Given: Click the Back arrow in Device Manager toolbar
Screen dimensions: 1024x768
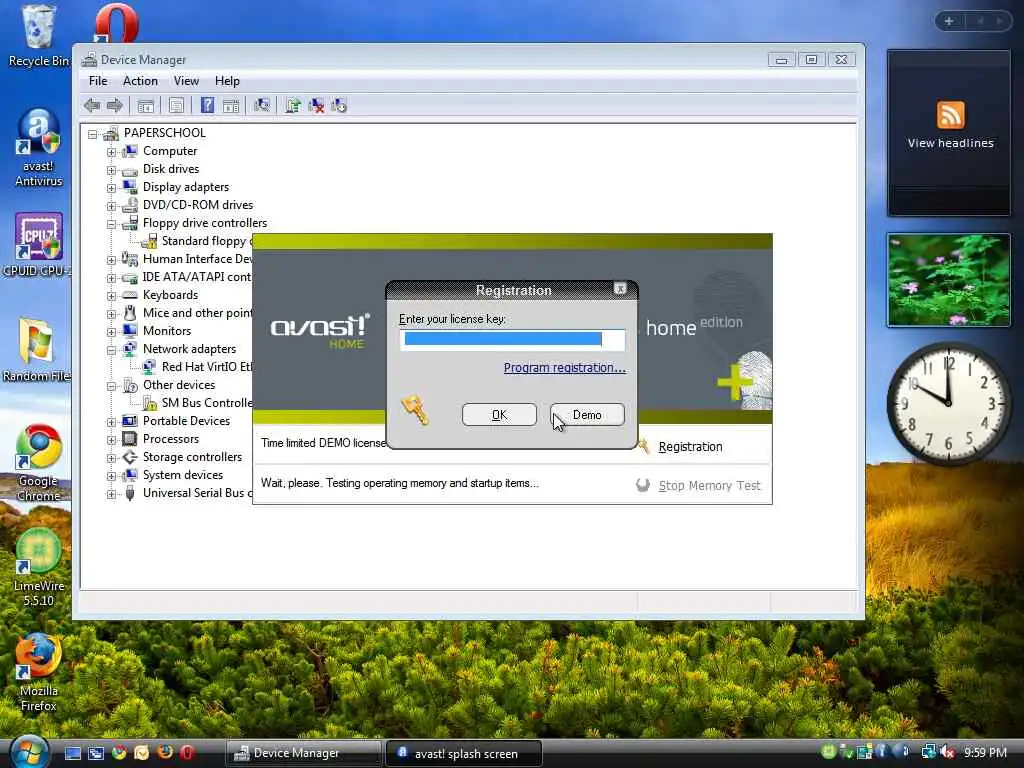Looking at the screenshot, I should click(x=92, y=105).
